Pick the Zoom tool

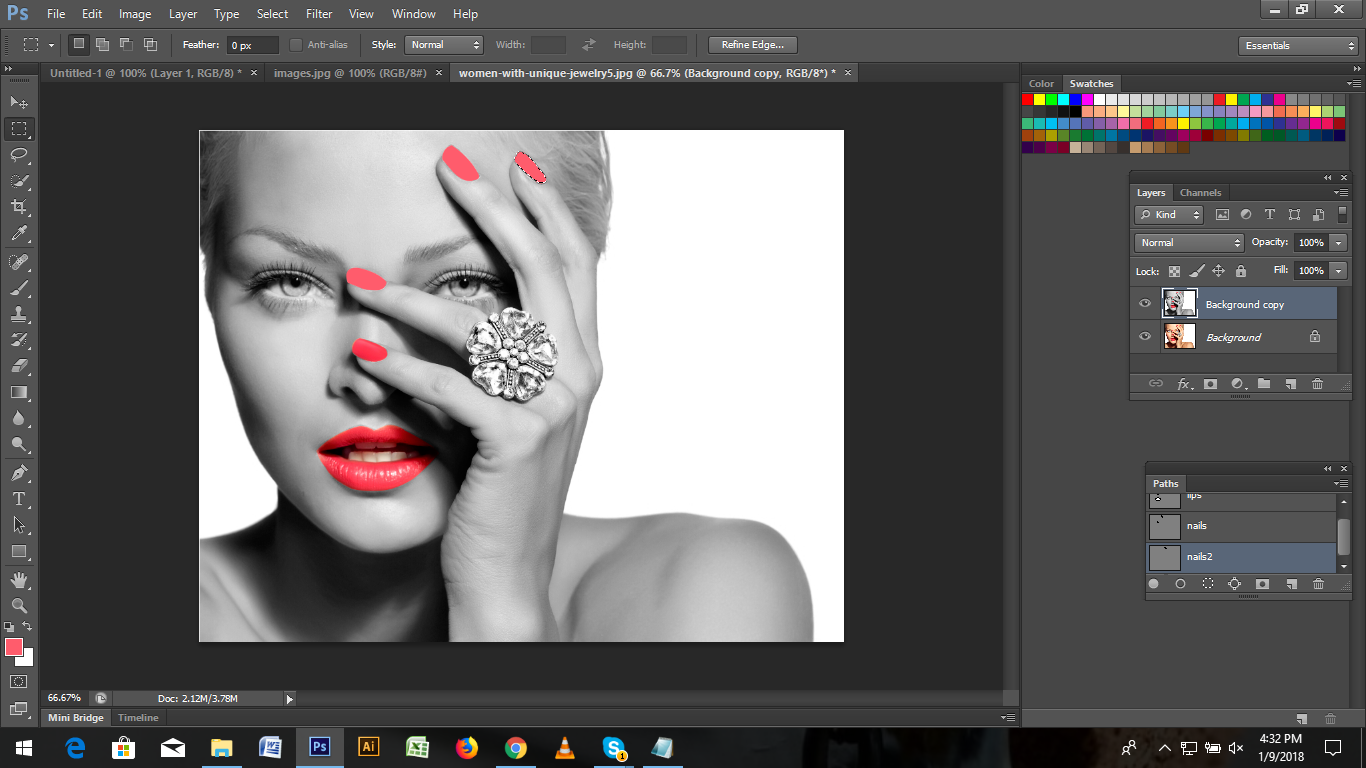pyautogui.click(x=19, y=605)
